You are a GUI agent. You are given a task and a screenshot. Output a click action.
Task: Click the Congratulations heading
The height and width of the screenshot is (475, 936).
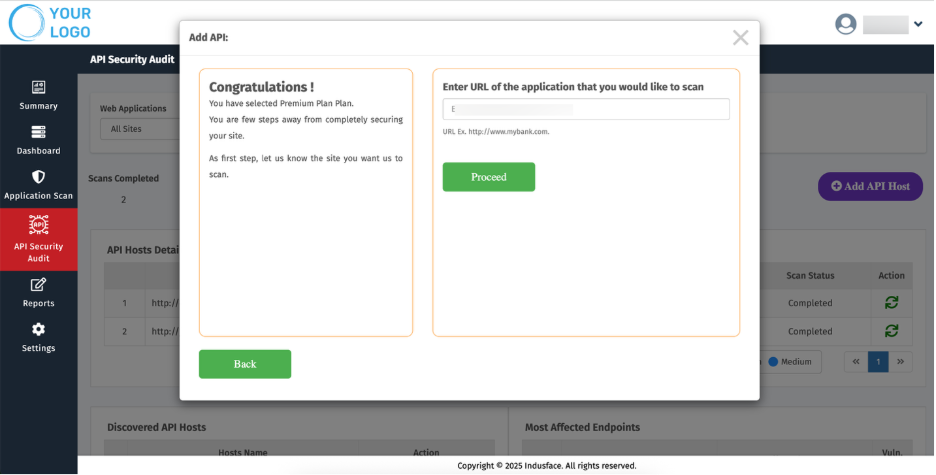click(261, 87)
